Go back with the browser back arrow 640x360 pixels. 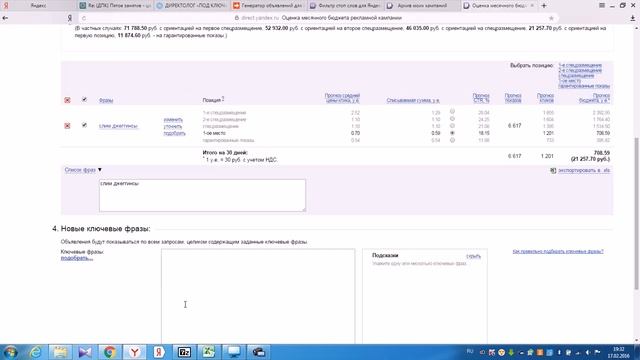coord(5,18)
